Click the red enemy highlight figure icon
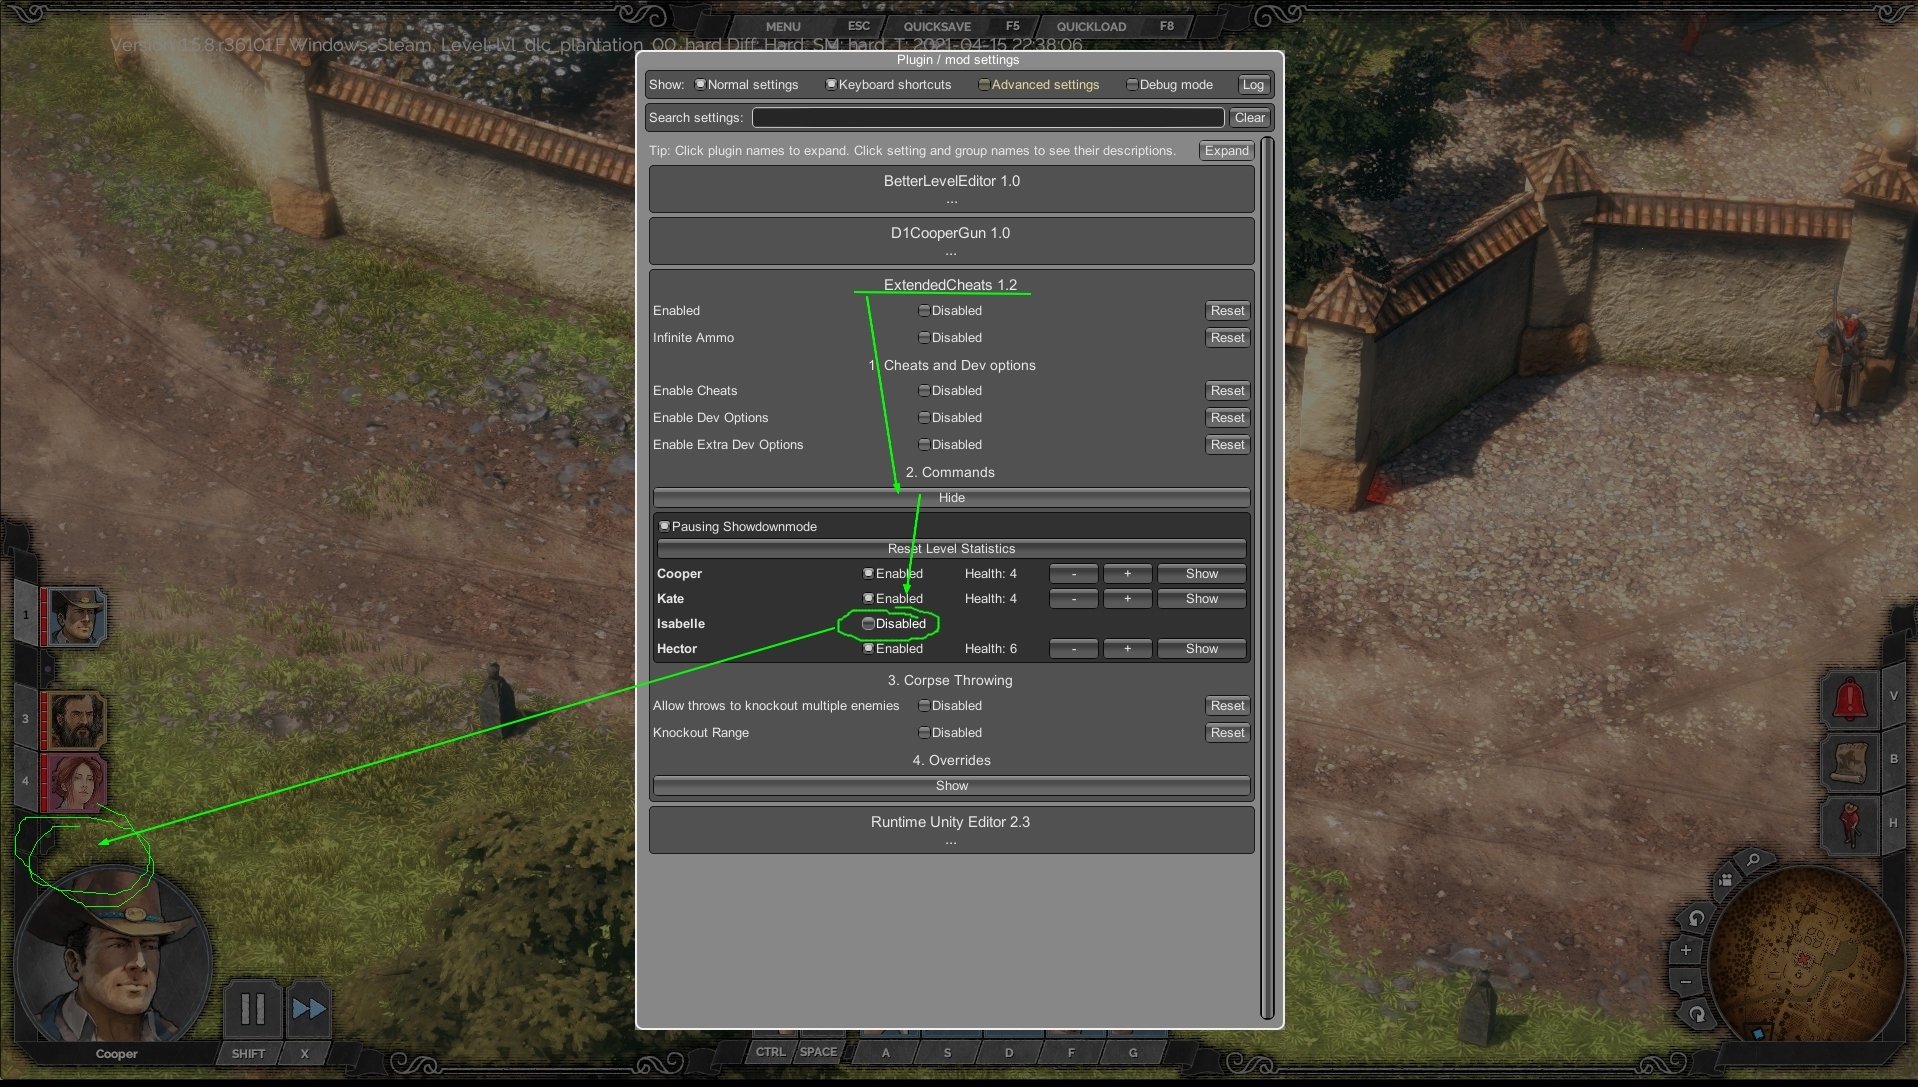 (1850, 824)
